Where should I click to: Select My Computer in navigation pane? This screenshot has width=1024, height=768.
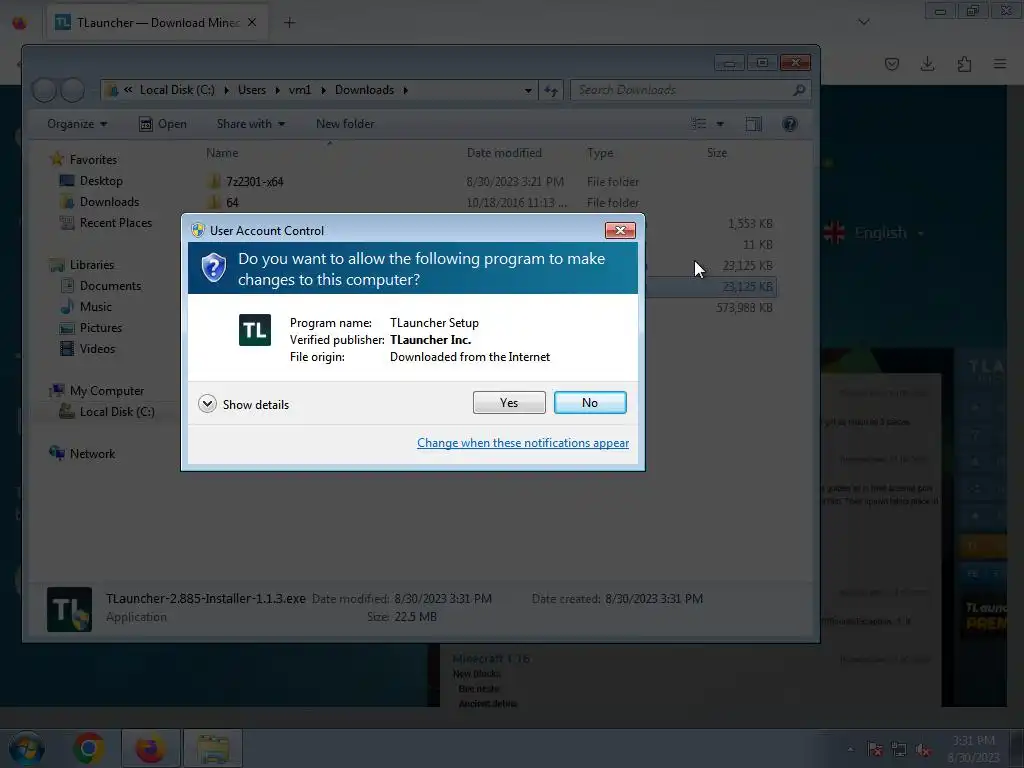coord(106,391)
